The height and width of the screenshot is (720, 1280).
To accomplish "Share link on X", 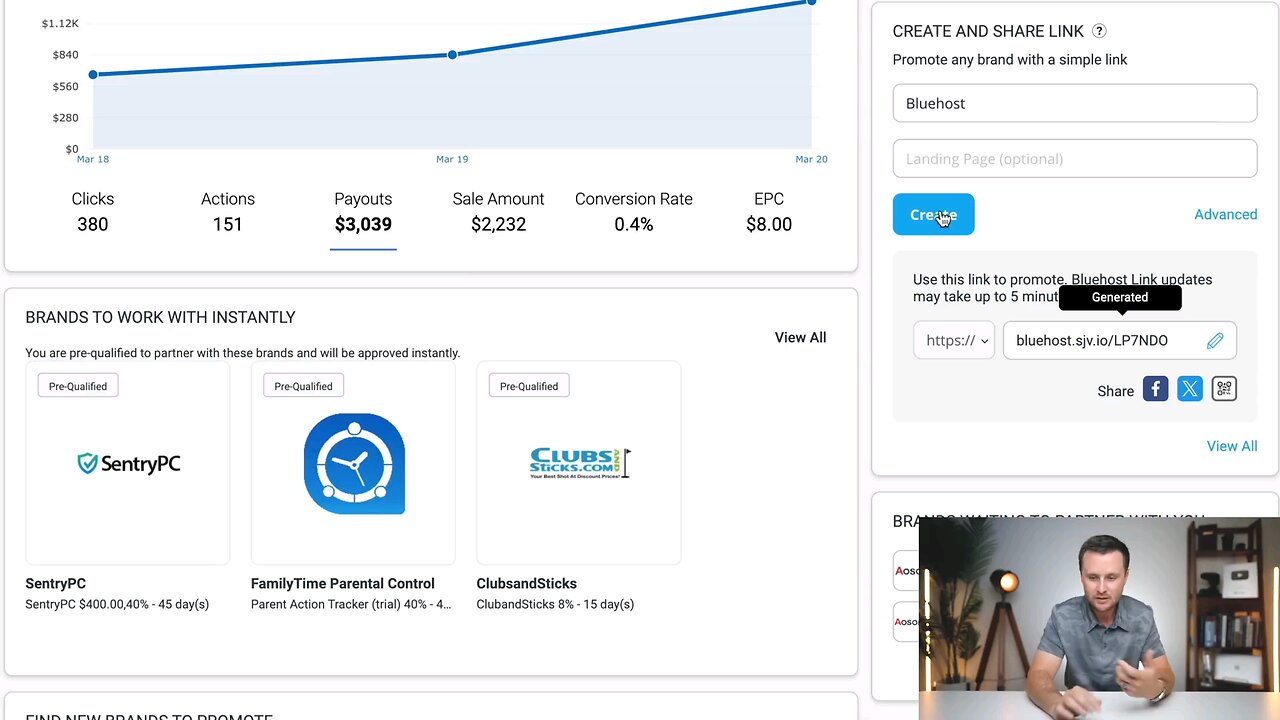I will pos(1190,389).
